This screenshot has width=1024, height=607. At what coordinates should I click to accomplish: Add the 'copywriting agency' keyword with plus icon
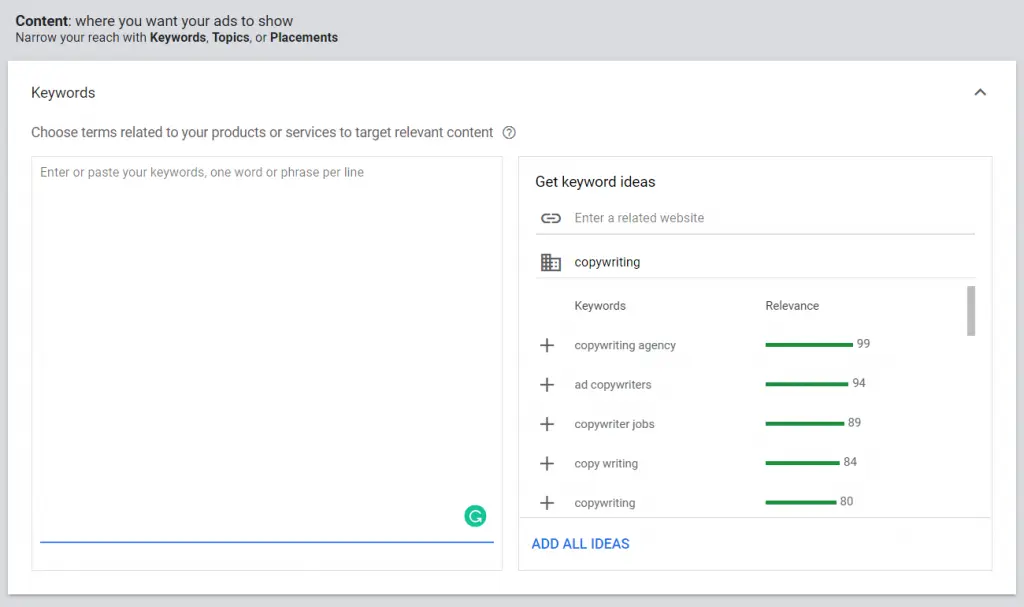(x=547, y=345)
